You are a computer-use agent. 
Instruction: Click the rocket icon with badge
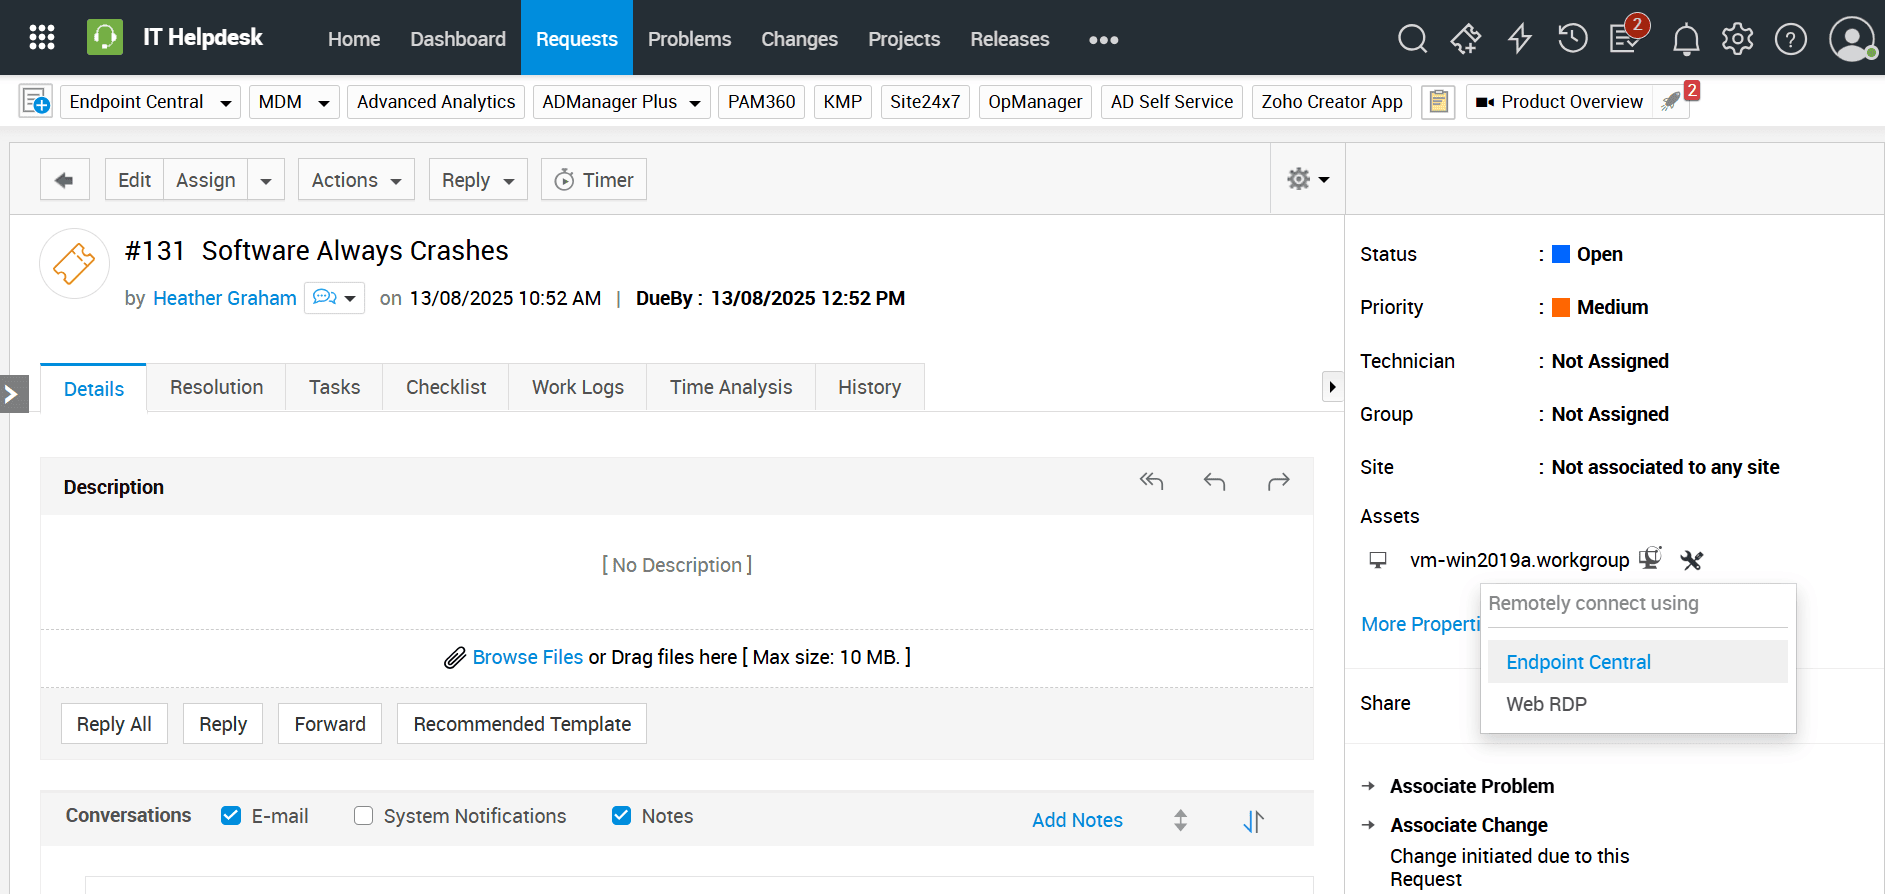coord(1672,101)
